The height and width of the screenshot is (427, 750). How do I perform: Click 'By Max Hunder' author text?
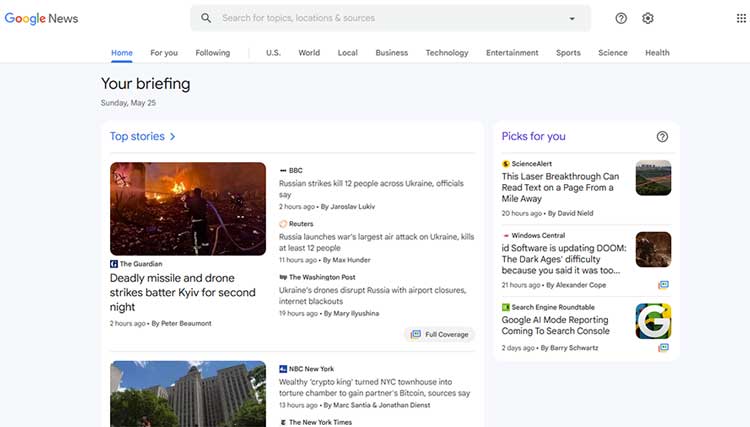[346, 260]
